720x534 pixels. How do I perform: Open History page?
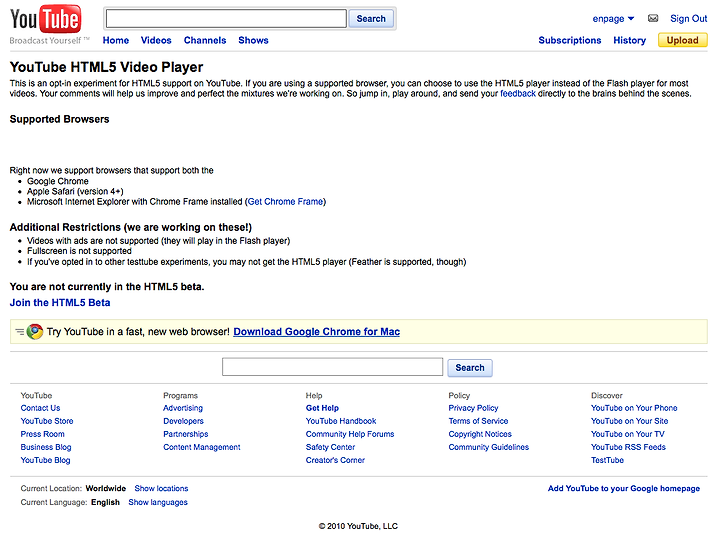(x=630, y=40)
